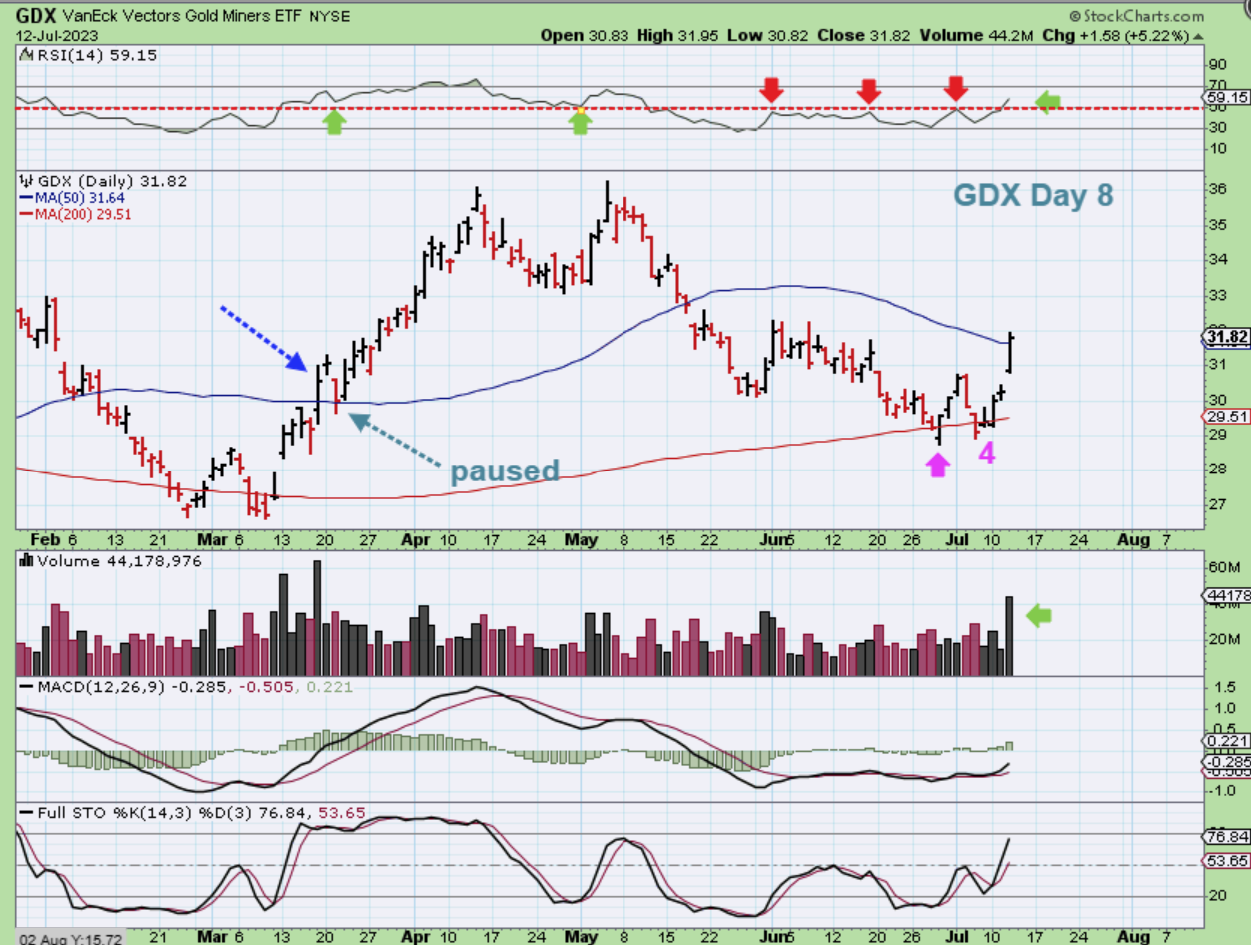The height and width of the screenshot is (945, 1251).
Task: Click the tallest July volume bar
Action: click(1009, 635)
